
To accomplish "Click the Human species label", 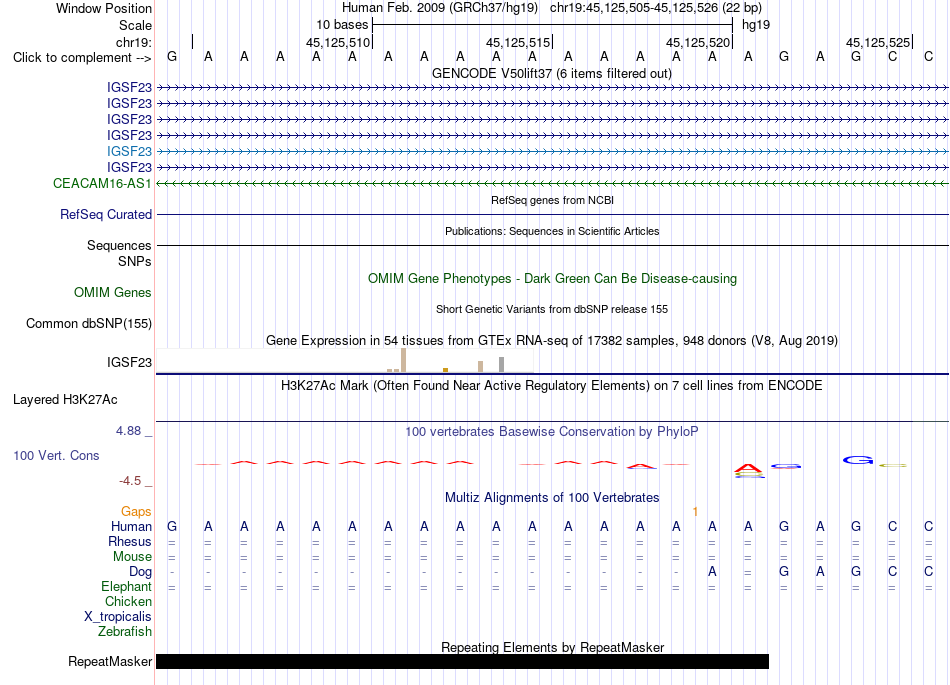I will [x=131, y=527].
